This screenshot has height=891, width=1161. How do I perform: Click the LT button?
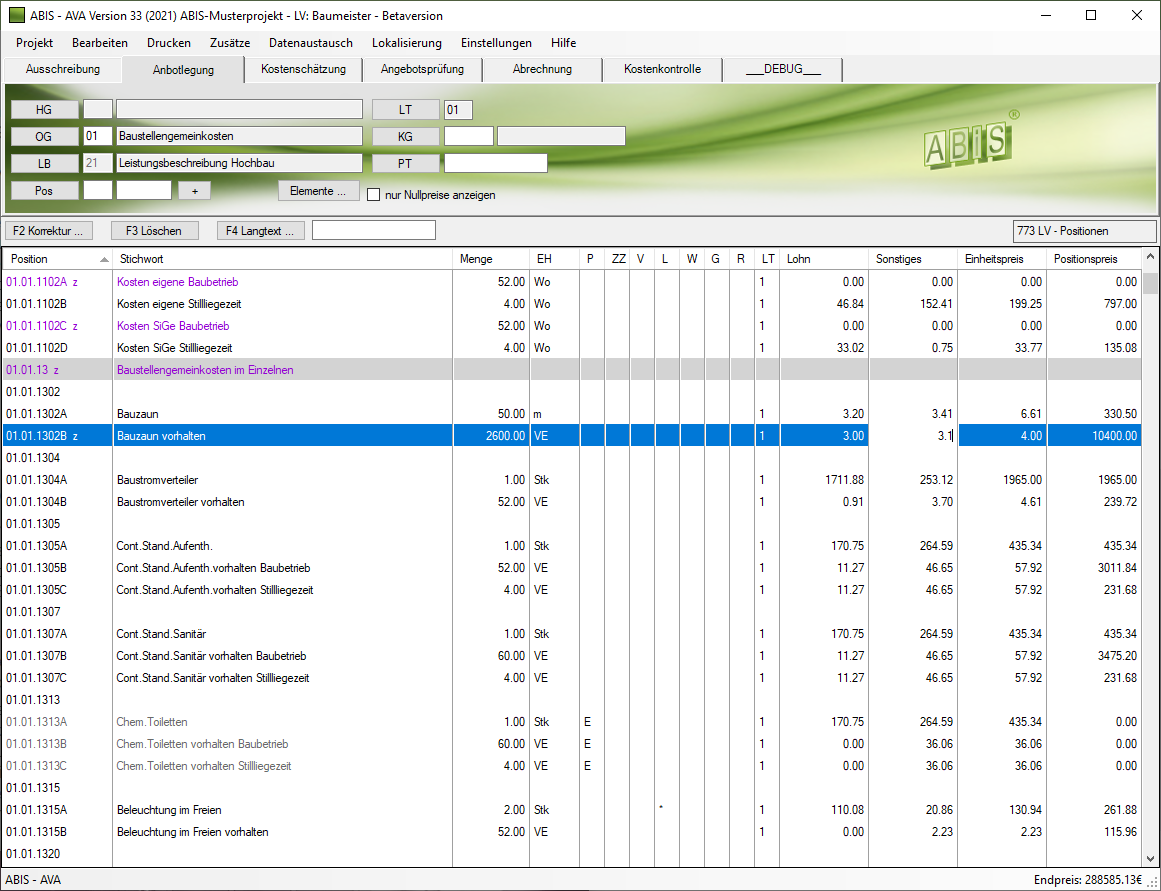[x=406, y=110]
